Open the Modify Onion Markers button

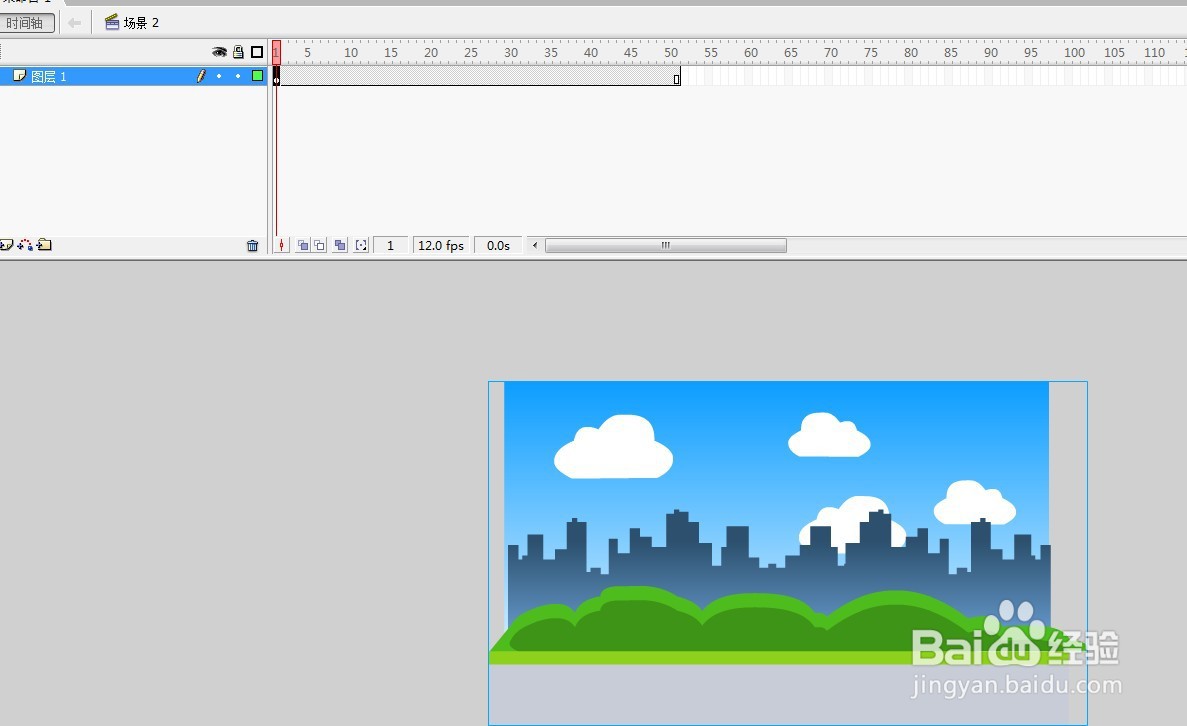coord(361,245)
